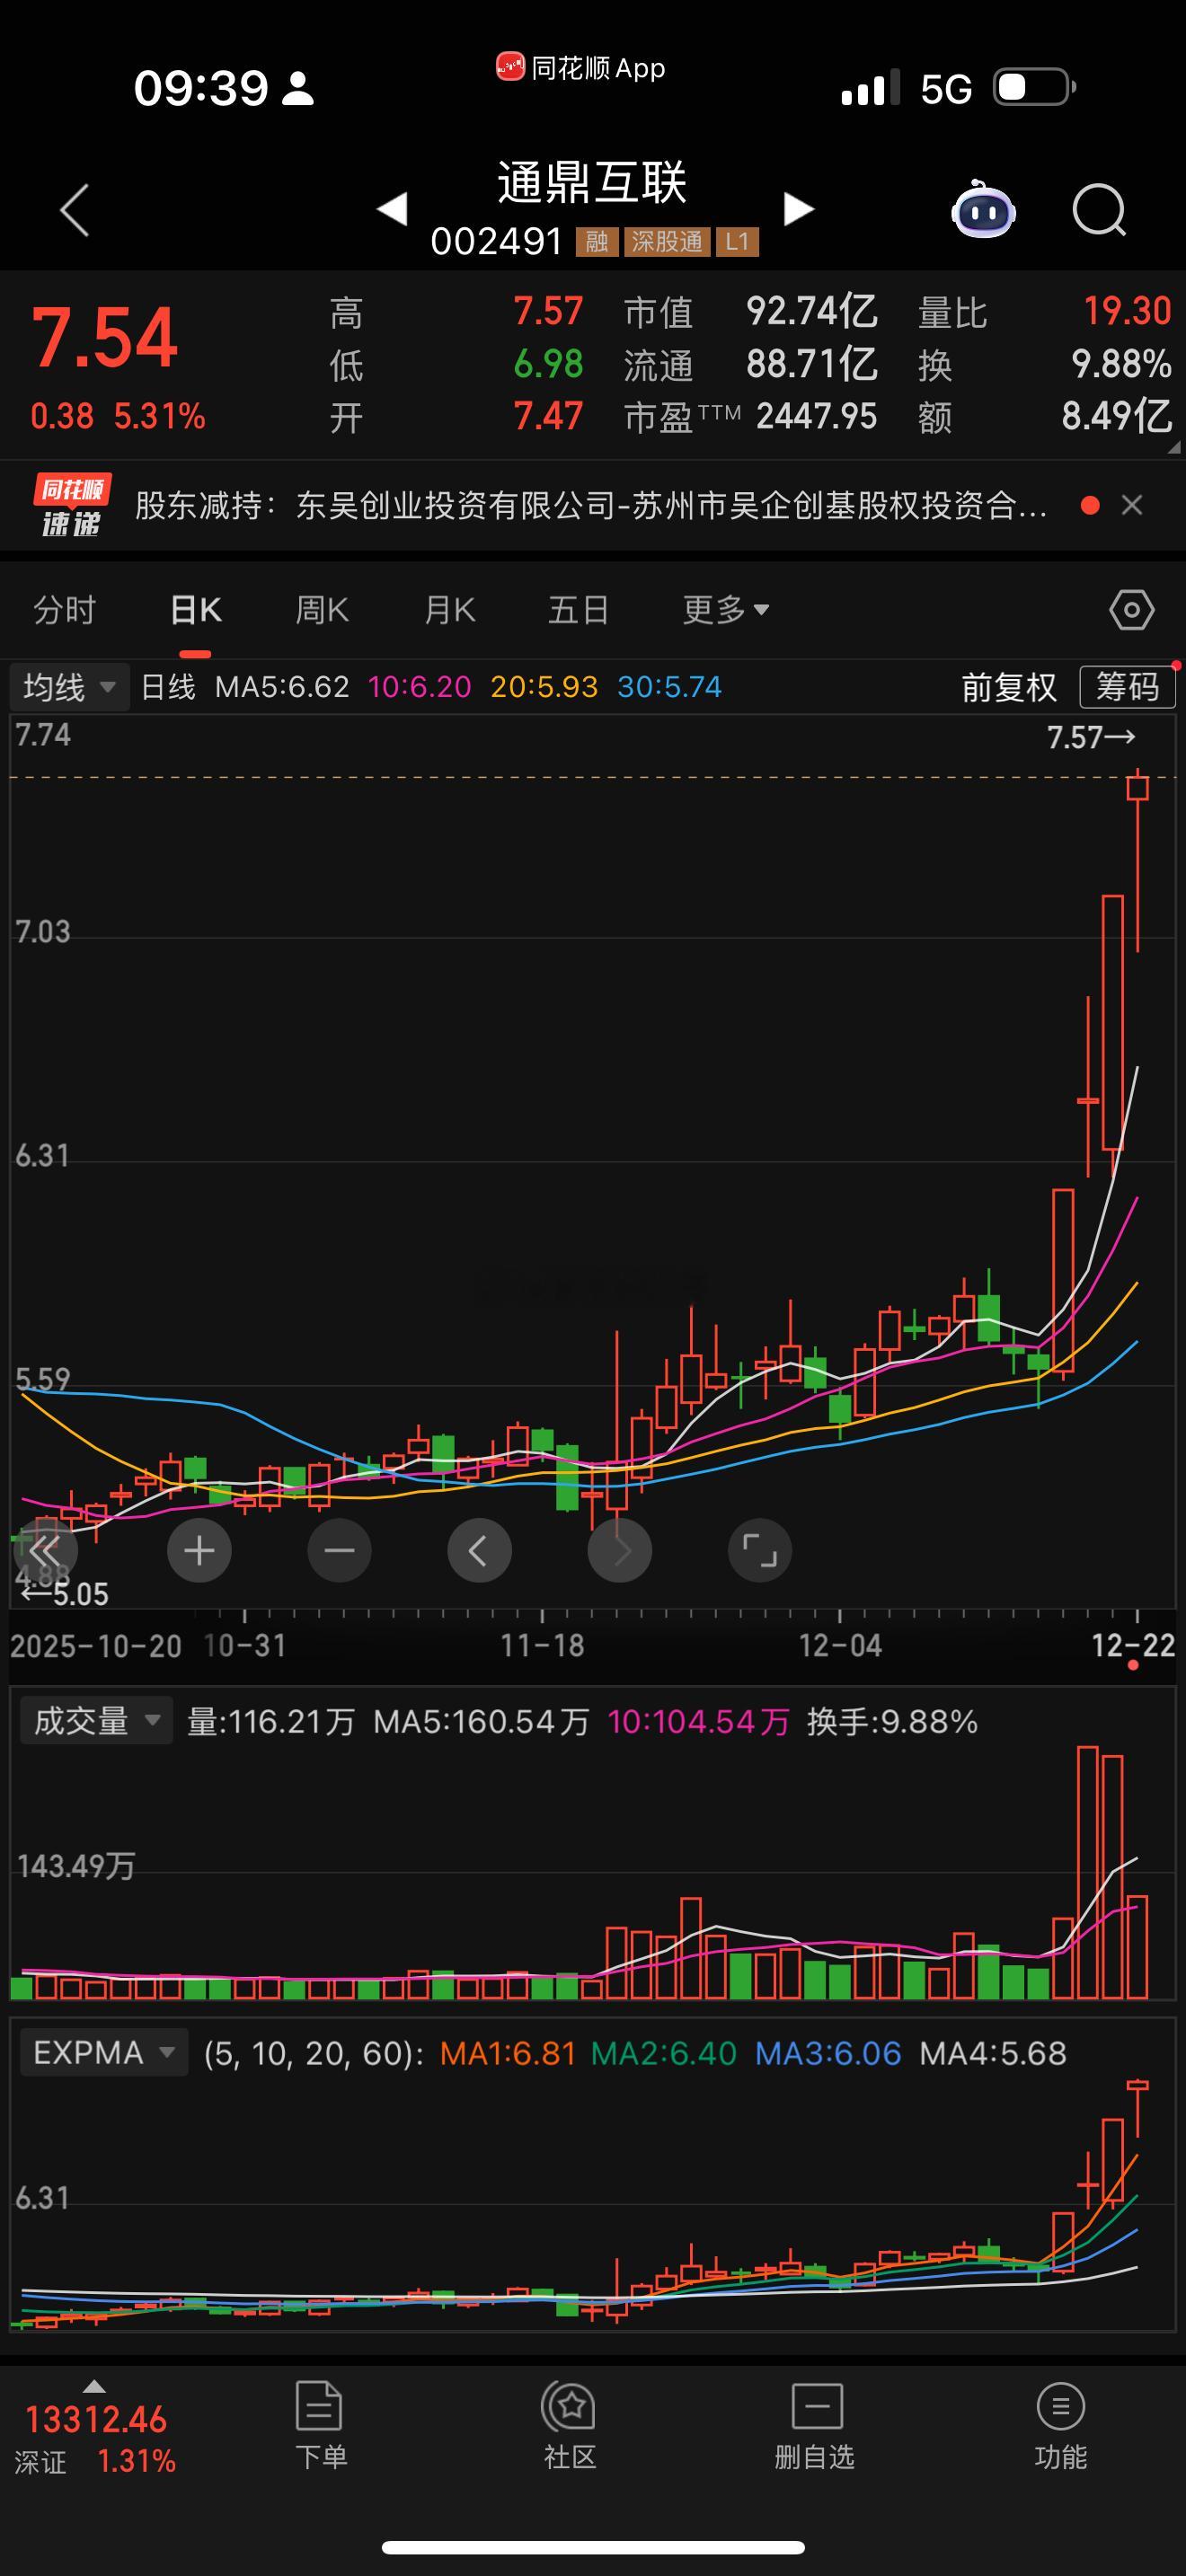Viewport: 1186px width, 2576px height.
Task: Open the search magnifier
Action: point(1099,210)
